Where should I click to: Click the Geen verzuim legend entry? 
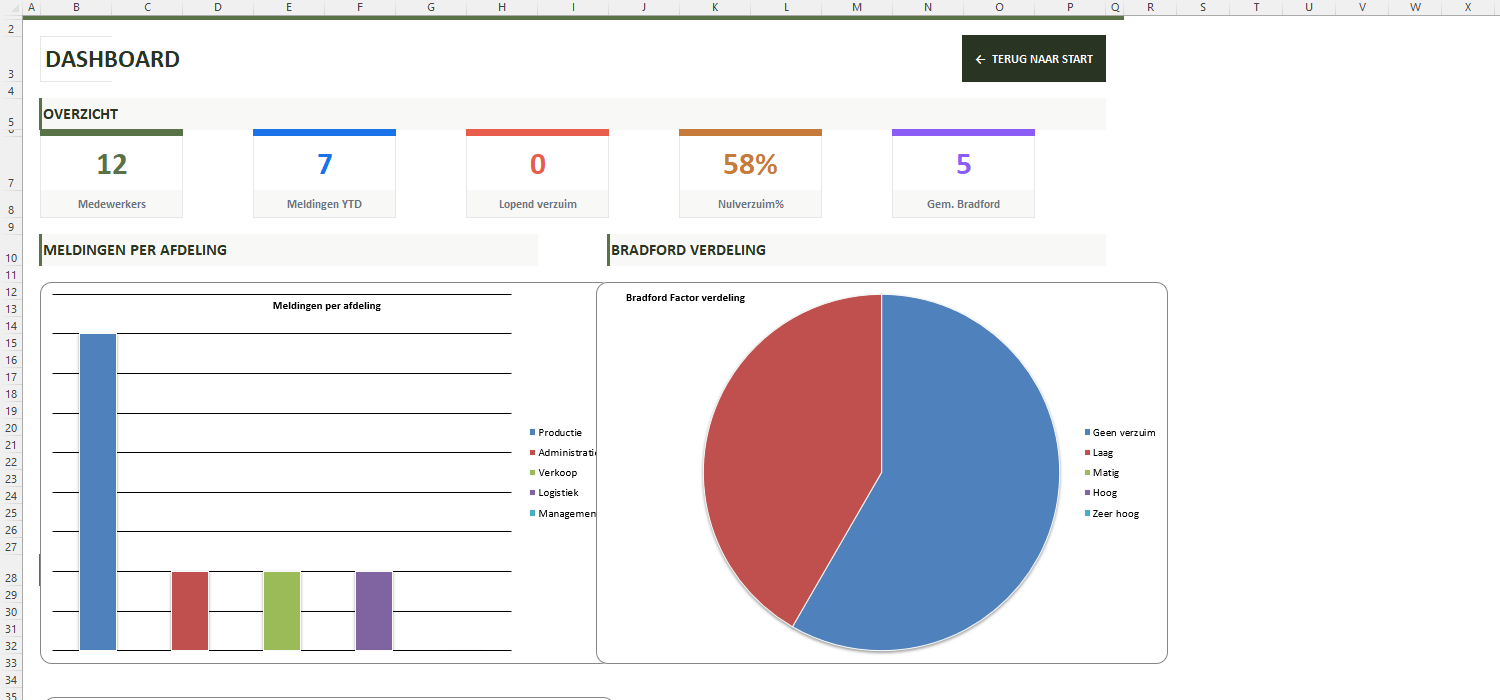point(1120,433)
